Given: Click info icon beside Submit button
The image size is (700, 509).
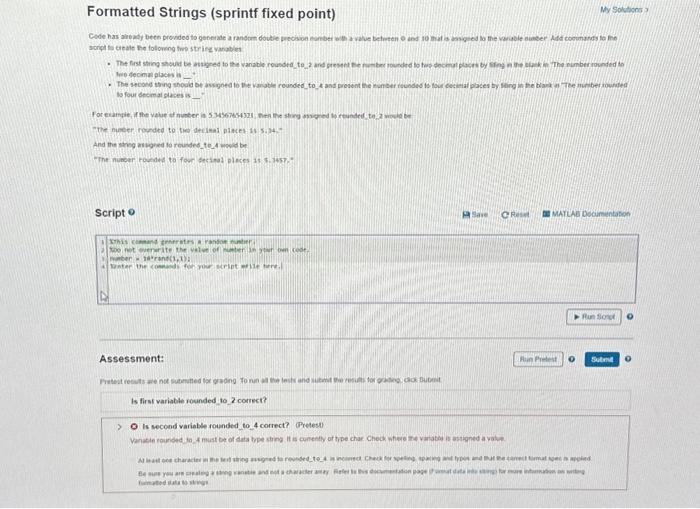Looking at the screenshot, I should 628,359.
